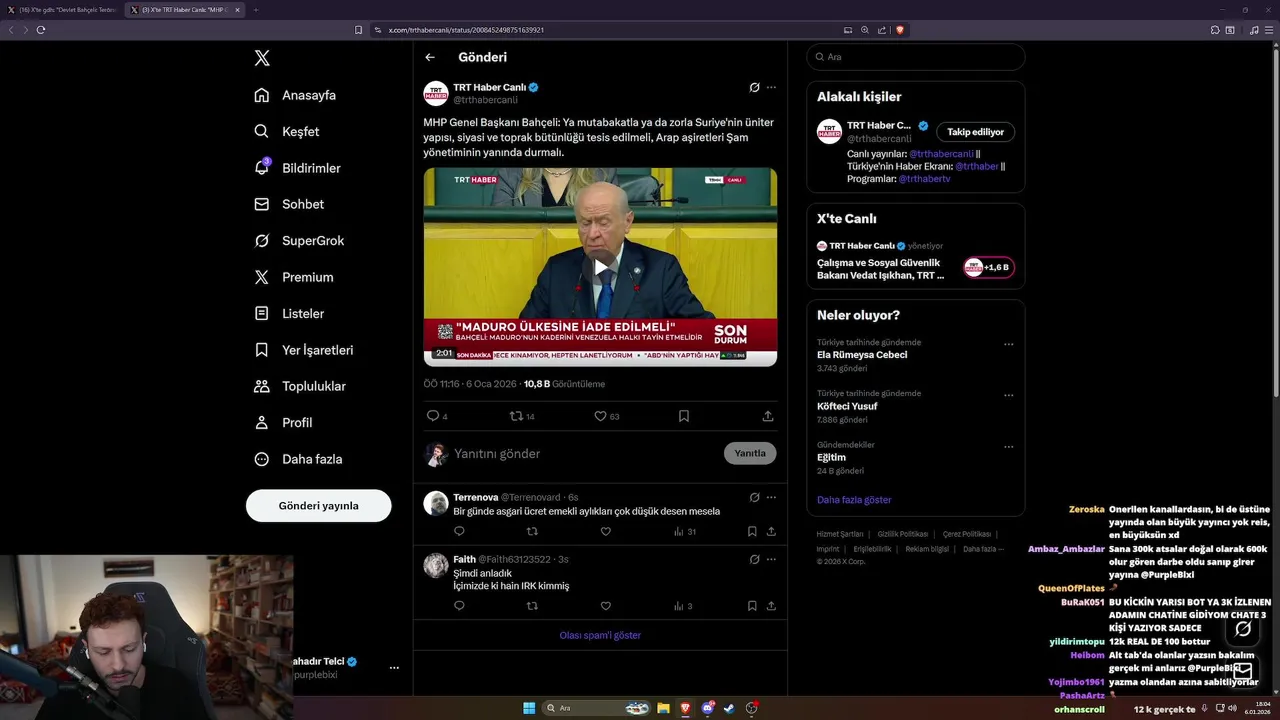The height and width of the screenshot is (720, 1280).
Task: Bookmark Faith's comment
Action: pos(752,606)
